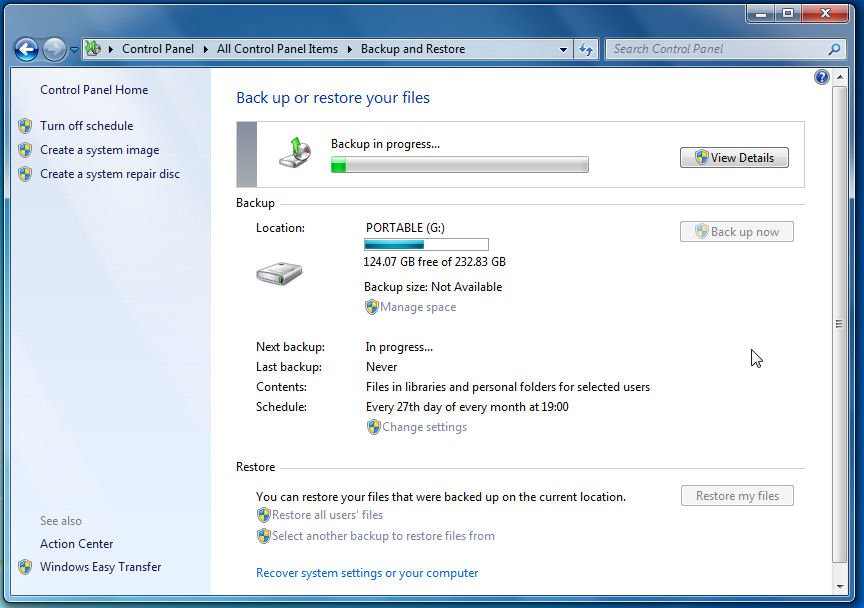The width and height of the screenshot is (864, 608).
Task: Click the Control Panel icon in address bar
Action: click(93, 49)
